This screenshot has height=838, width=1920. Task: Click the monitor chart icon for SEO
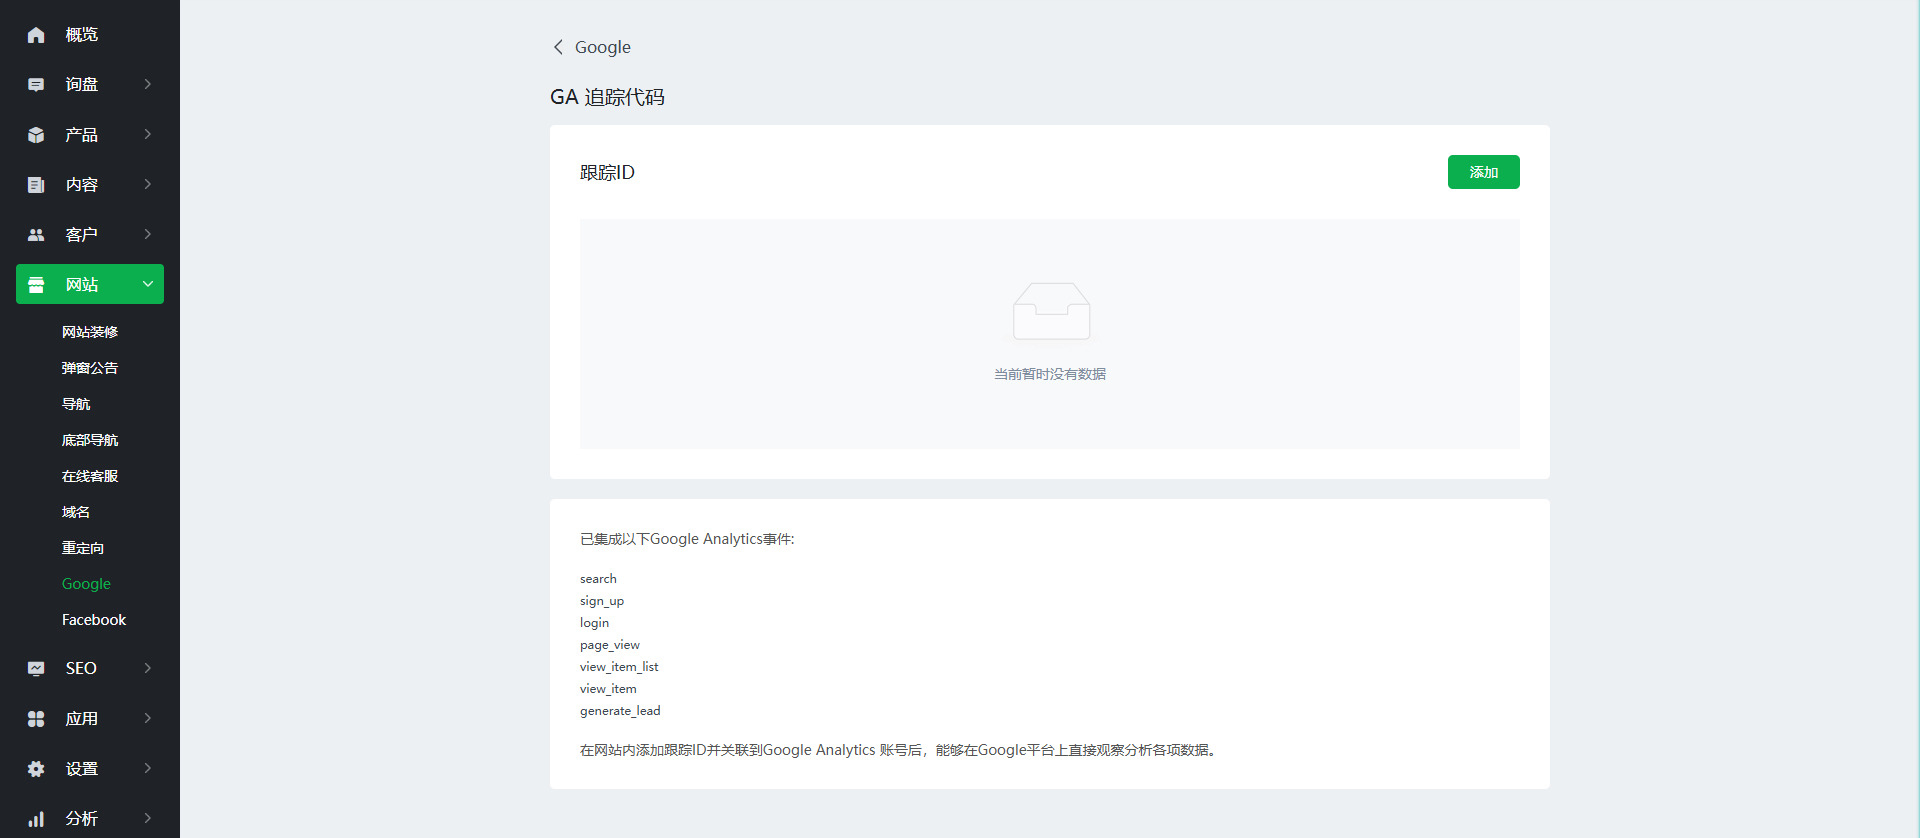click(x=36, y=668)
